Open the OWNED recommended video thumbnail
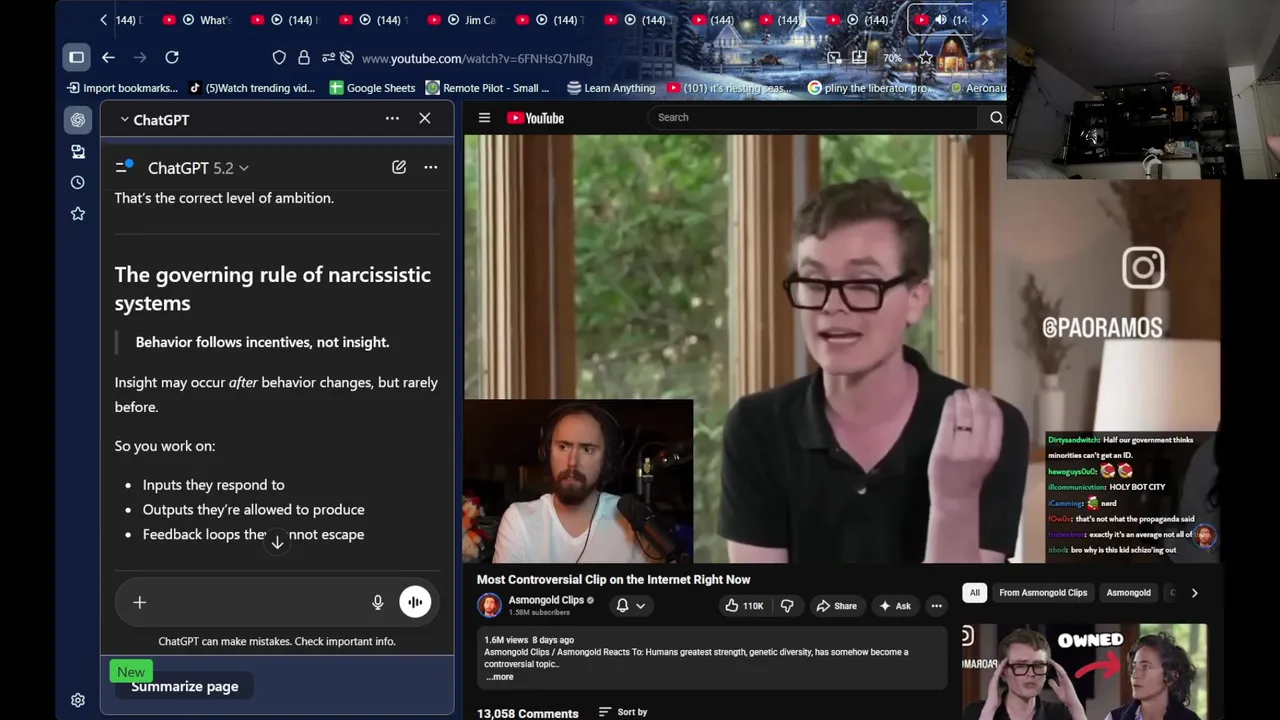Viewport: 1280px width, 720px height. 1085,670
